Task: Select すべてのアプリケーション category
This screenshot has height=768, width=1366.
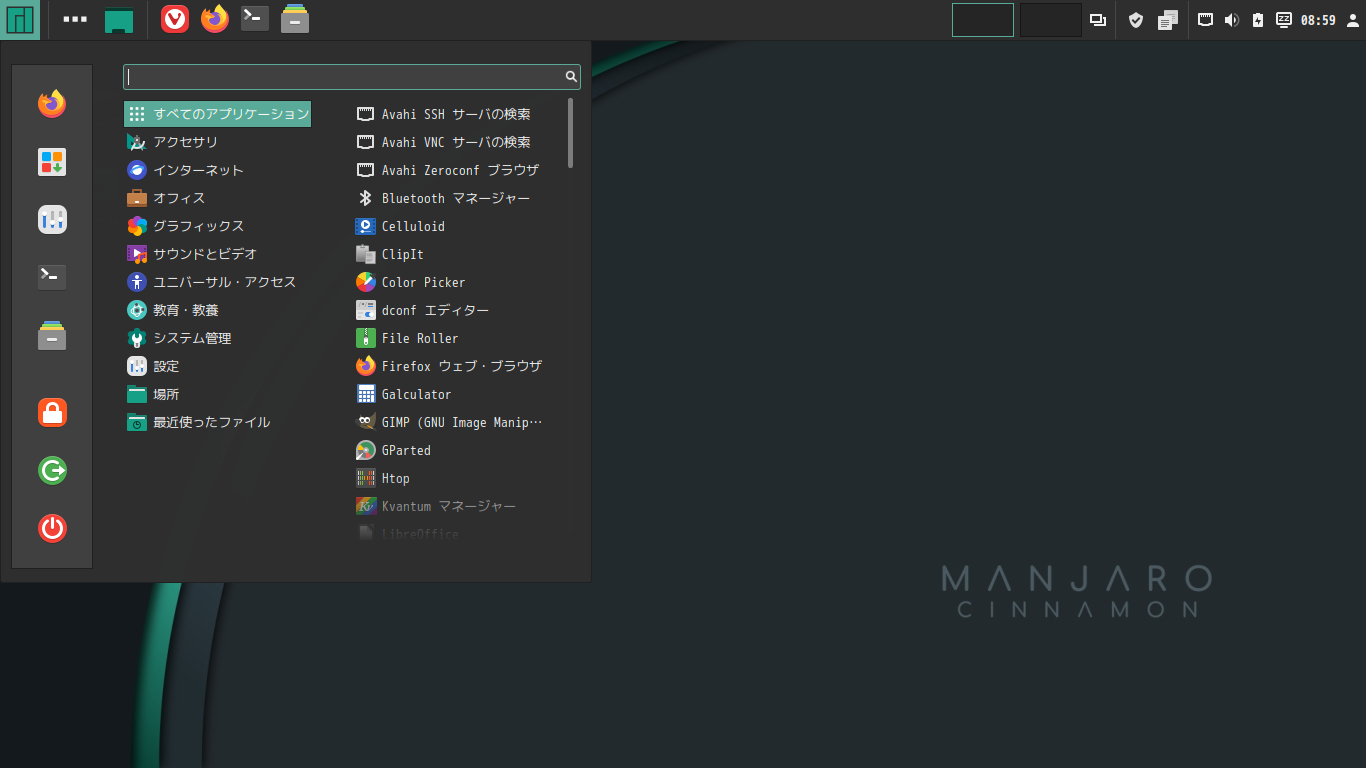Action: [217, 114]
